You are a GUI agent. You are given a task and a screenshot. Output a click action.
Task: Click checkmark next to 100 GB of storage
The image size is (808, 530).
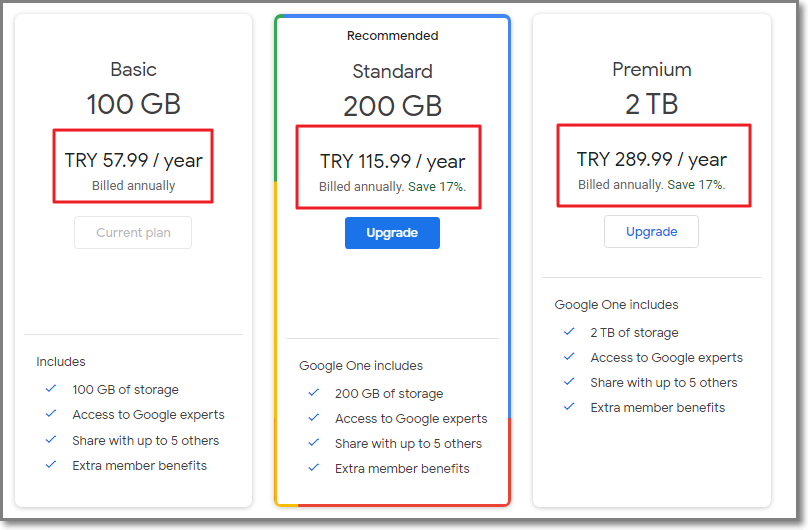point(50,389)
